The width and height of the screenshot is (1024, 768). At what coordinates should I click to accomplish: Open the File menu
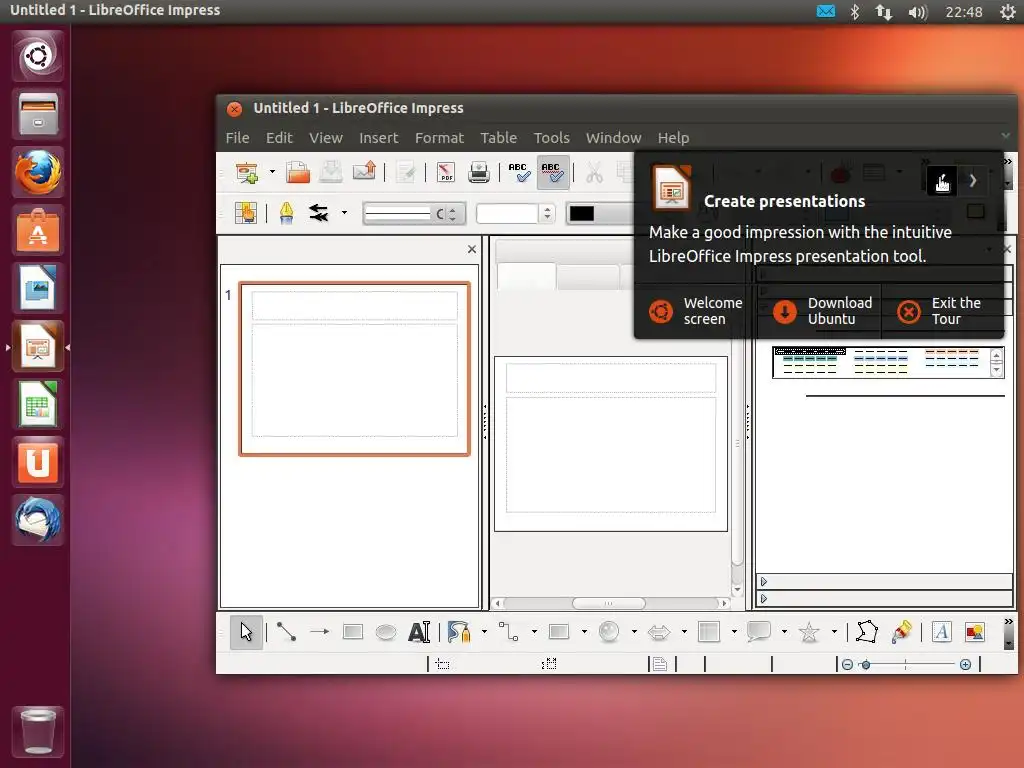click(238, 138)
